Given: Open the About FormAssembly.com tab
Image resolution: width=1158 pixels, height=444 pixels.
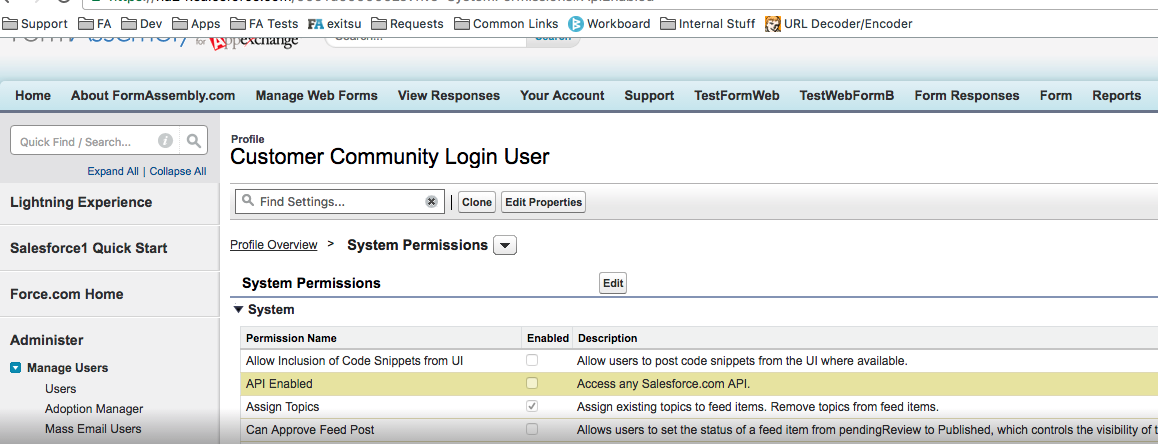Looking at the screenshot, I should coord(153,95).
